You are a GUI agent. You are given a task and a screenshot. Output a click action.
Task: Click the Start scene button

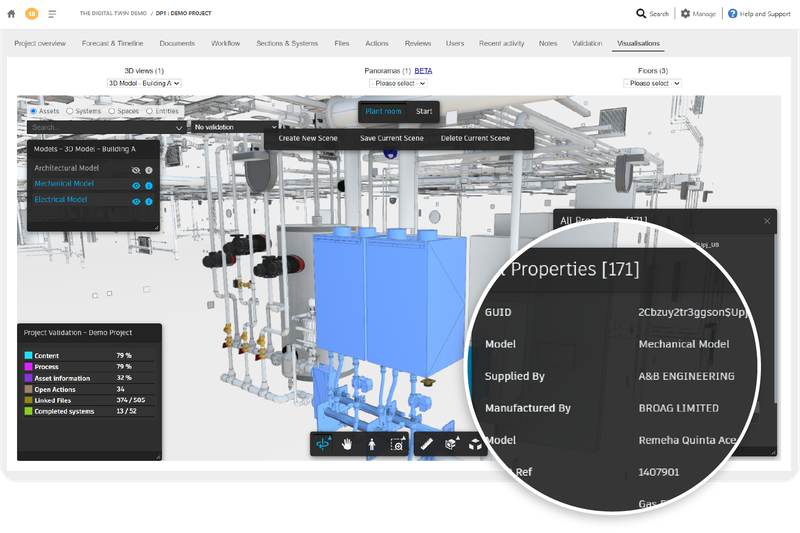click(424, 111)
